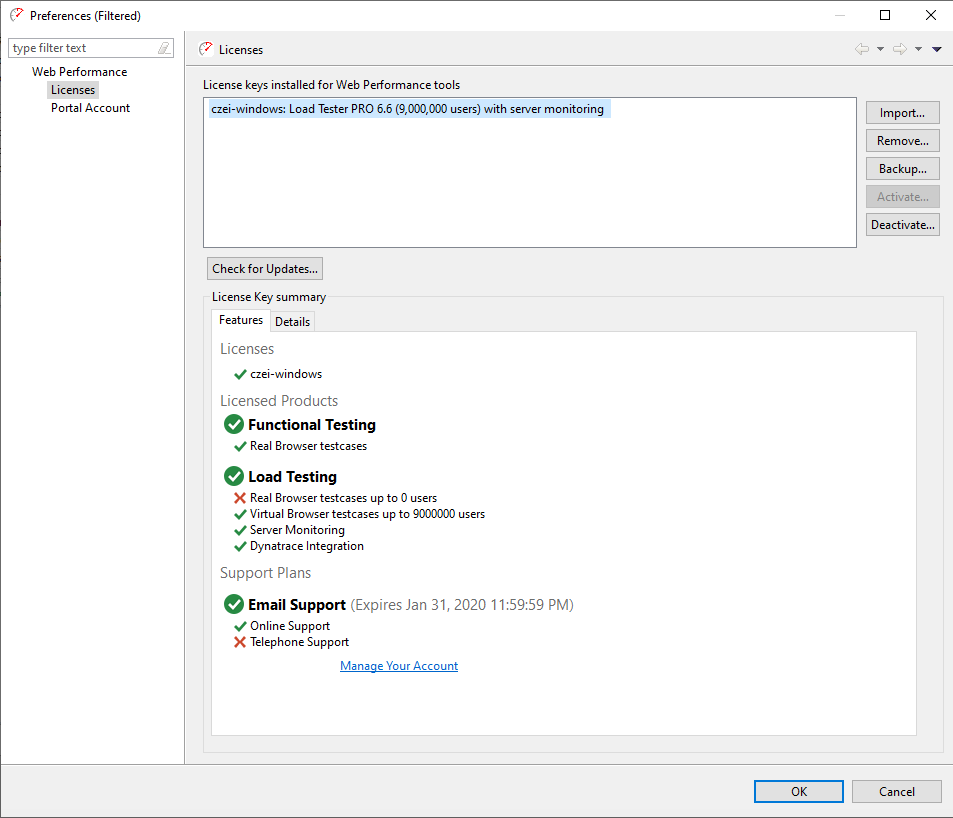Viewport: 953px width, 818px height.
Task: Maximize the Preferences window
Action: coord(885,15)
